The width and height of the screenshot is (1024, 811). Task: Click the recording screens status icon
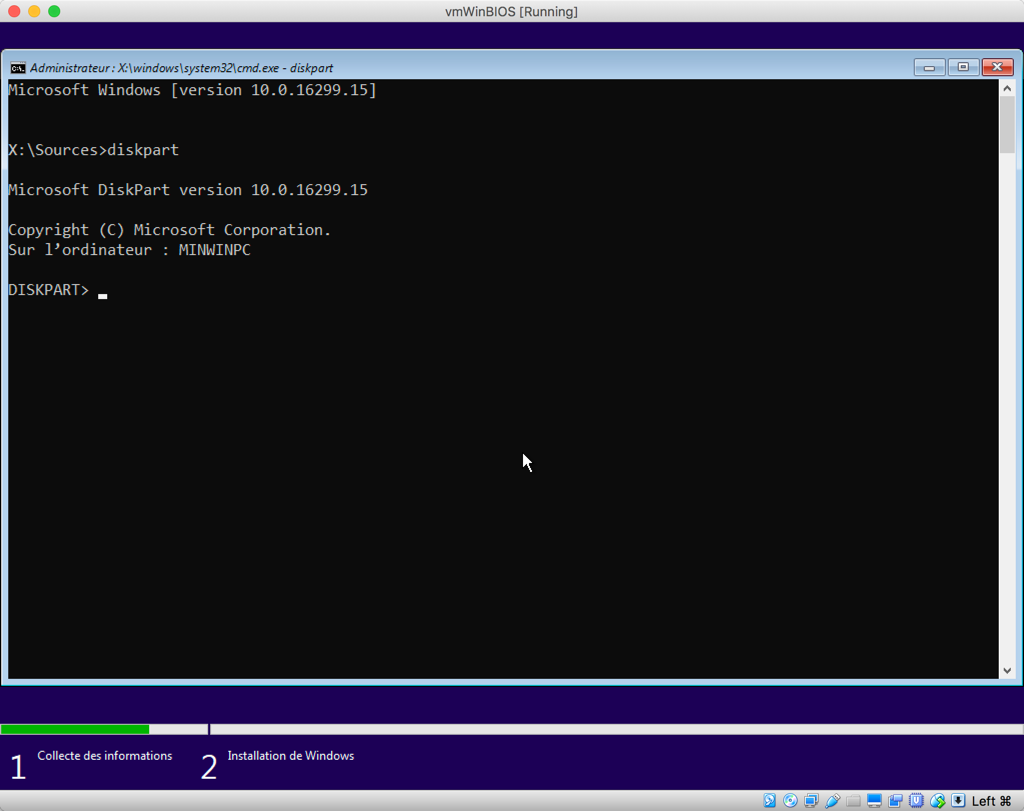pos(895,801)
